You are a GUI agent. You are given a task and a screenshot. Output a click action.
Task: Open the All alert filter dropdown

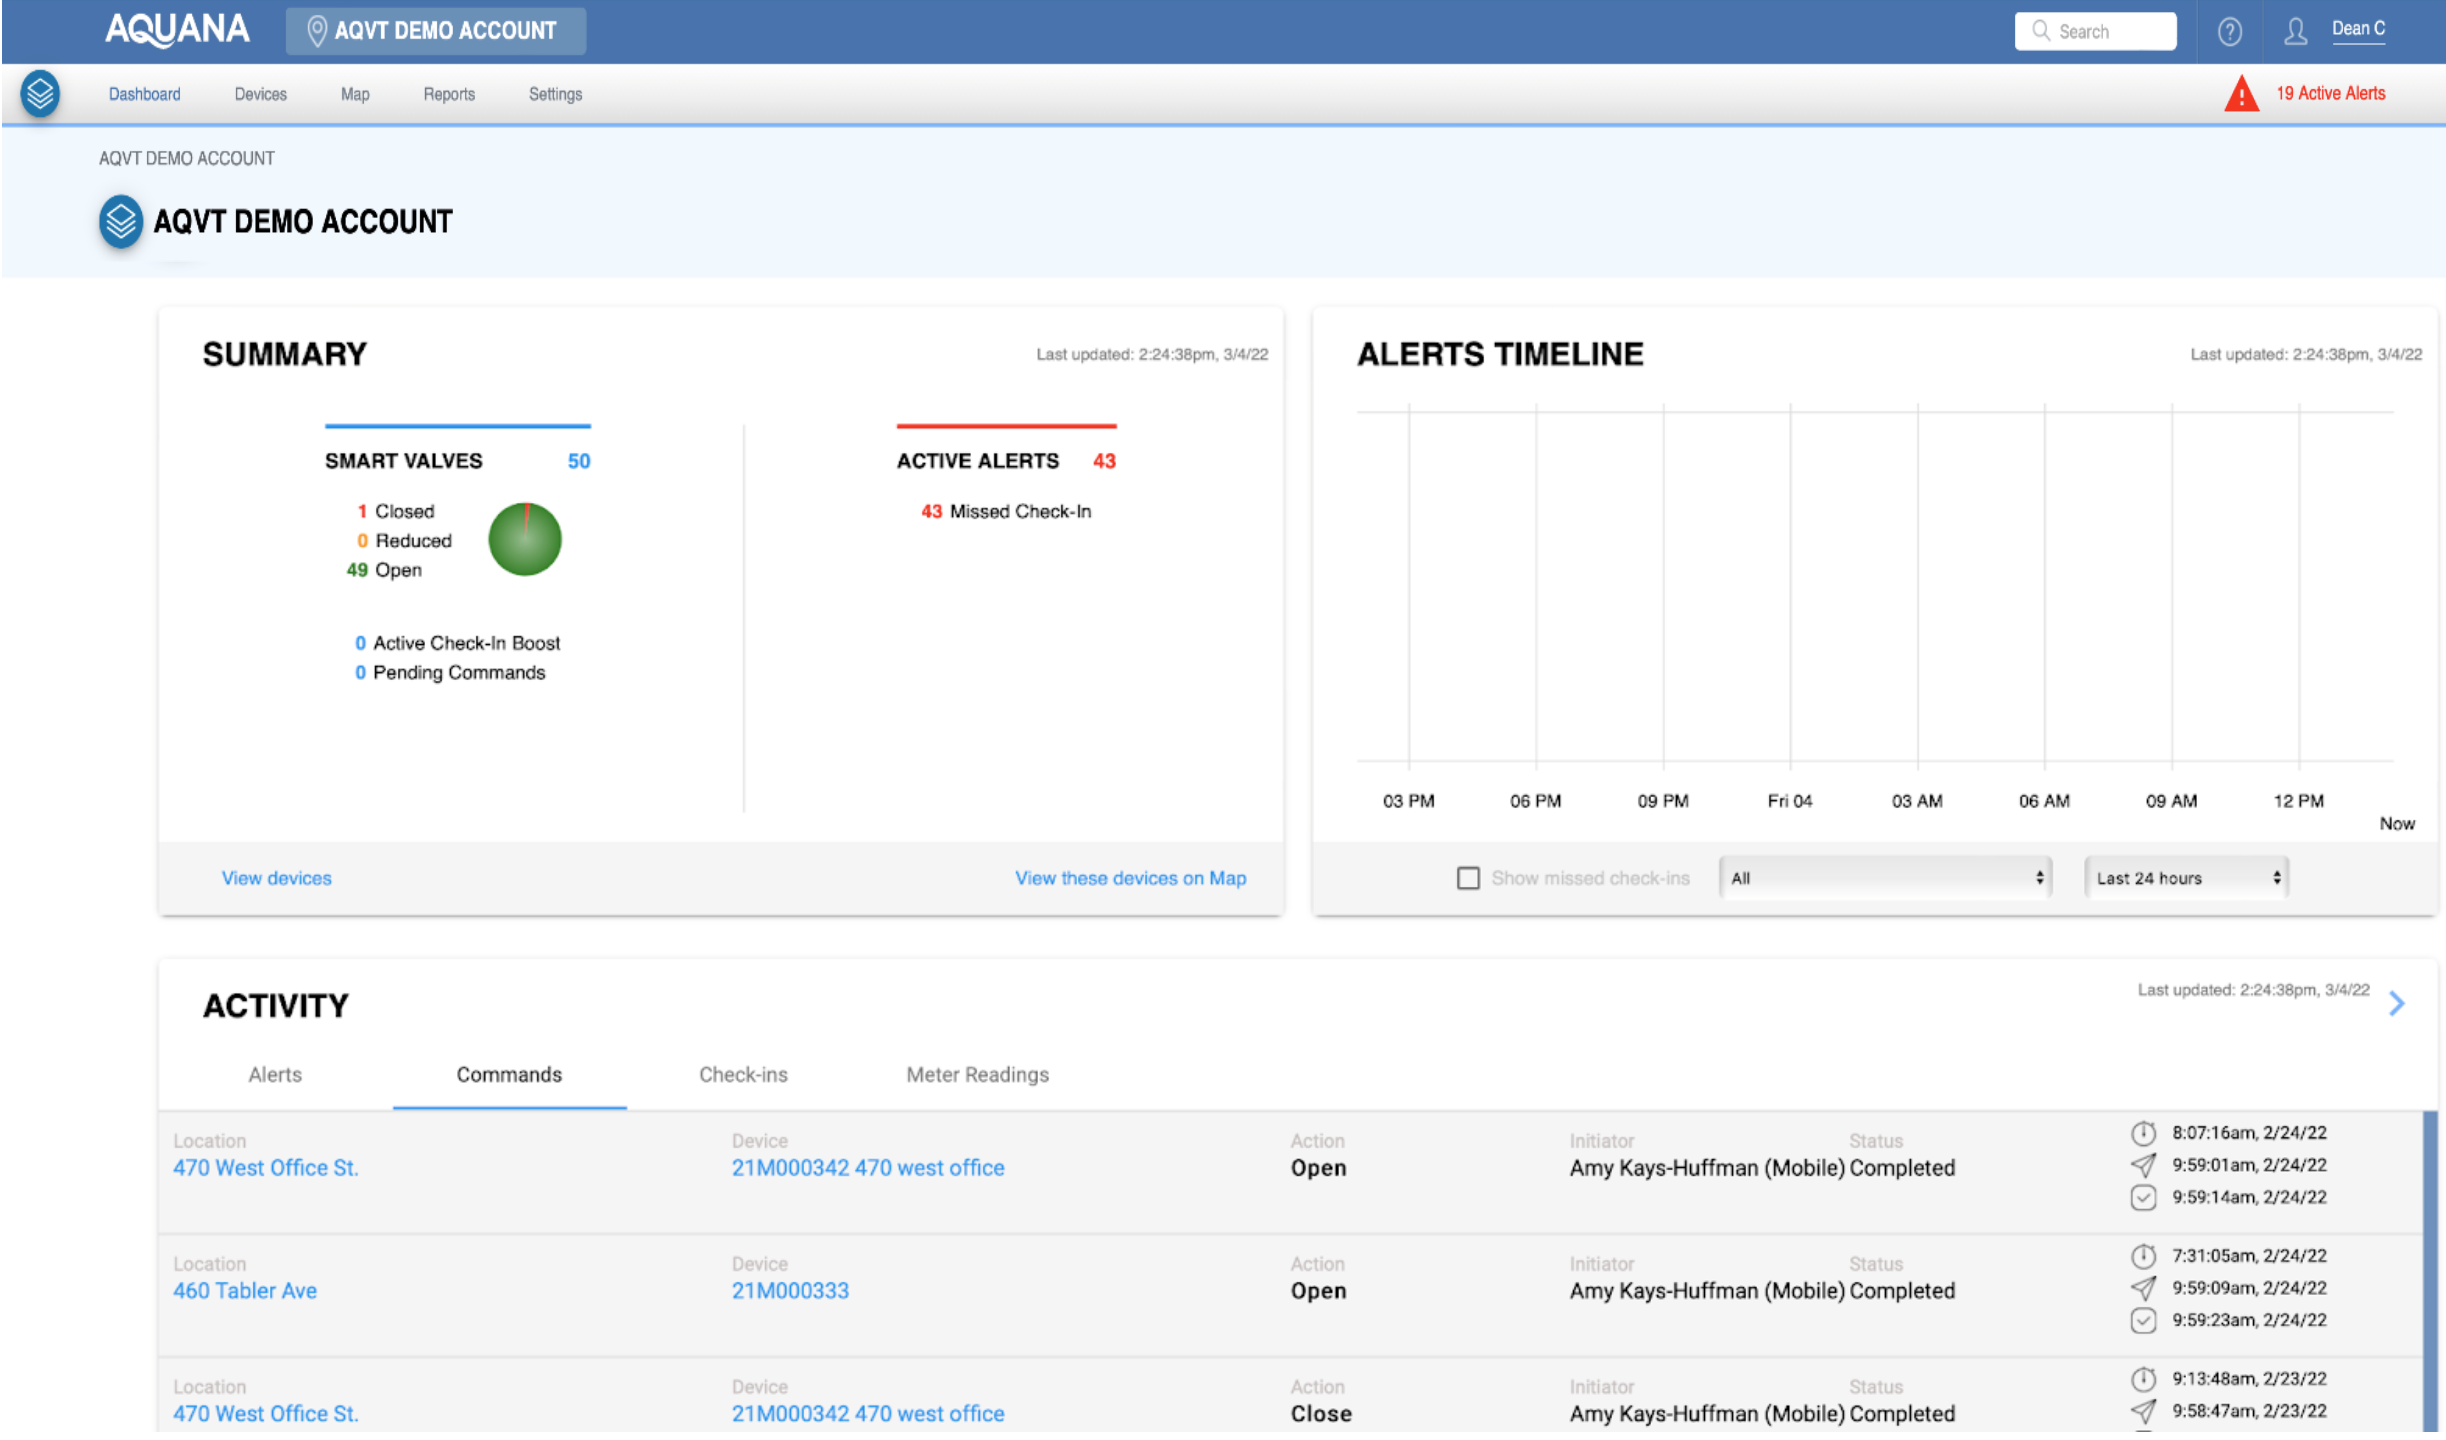[x=1885, y=878]
